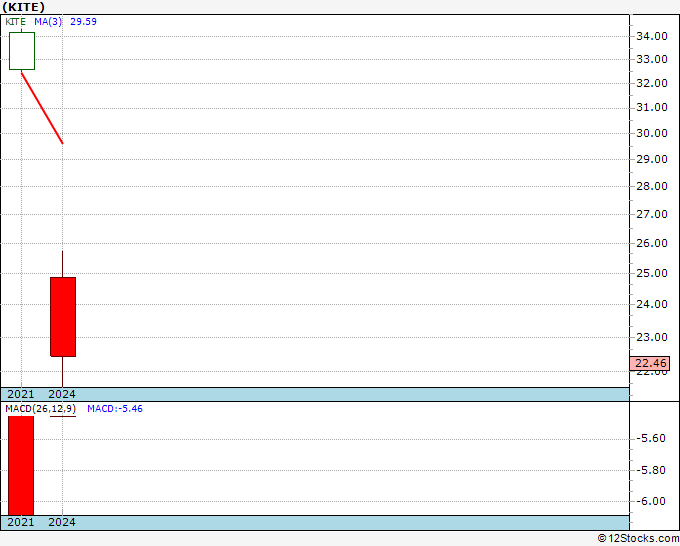Click the -5.60 MACD axis label
The height and width of the screenshot is (546, 680).
point(650,438)
